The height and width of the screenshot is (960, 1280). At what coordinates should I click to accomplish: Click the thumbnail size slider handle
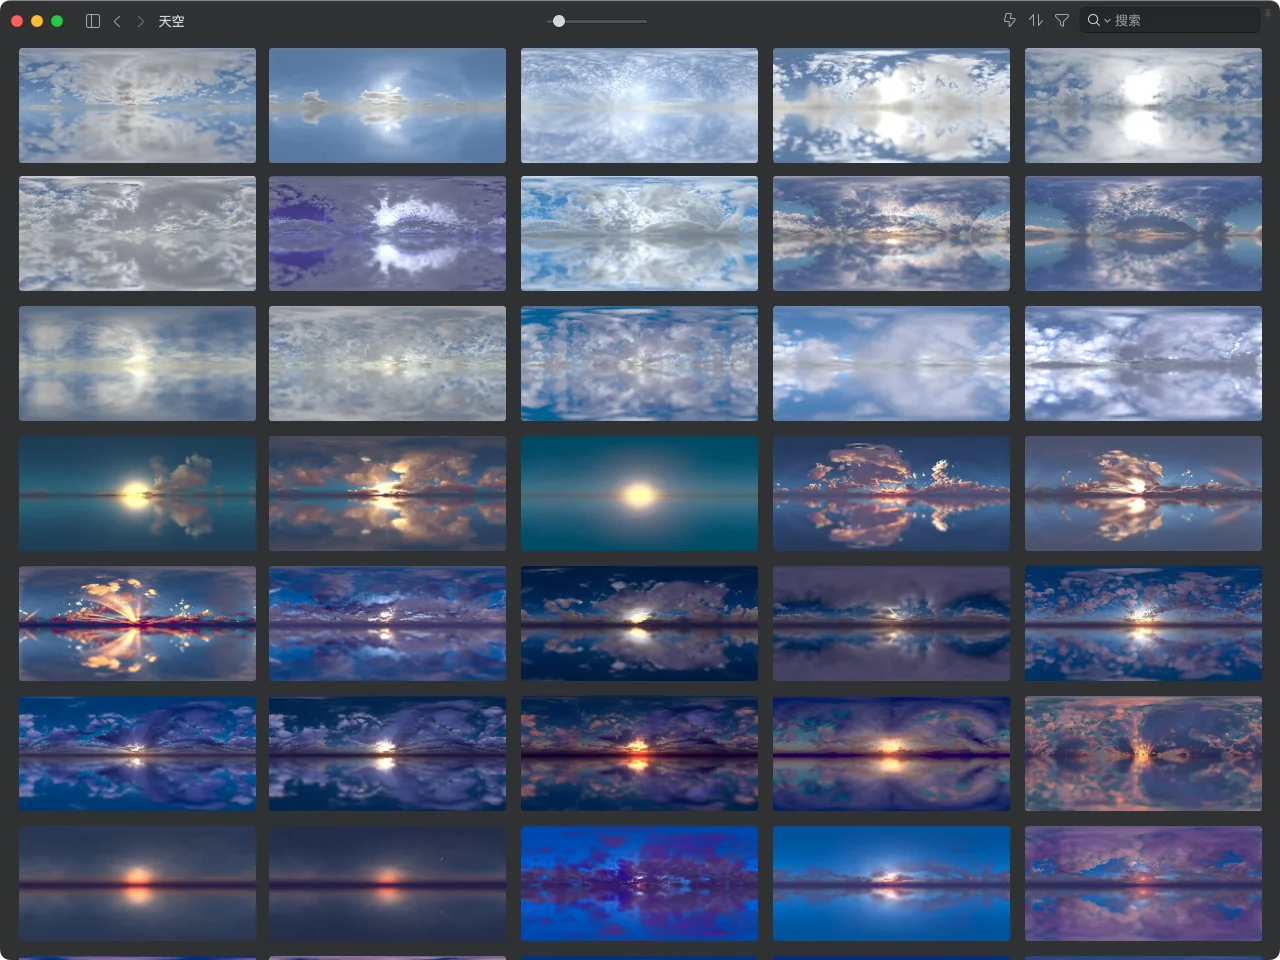(559, 21)
